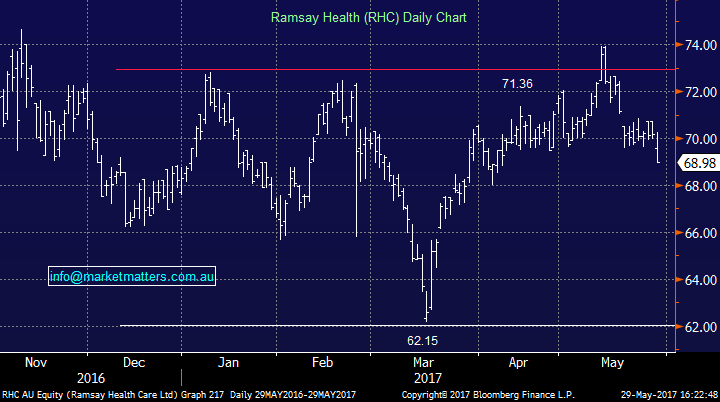
Task: Click the 'Daily 29MAY2016-29MAY2017' date range text
Action: pyautogui.click(x=293, y=395)
